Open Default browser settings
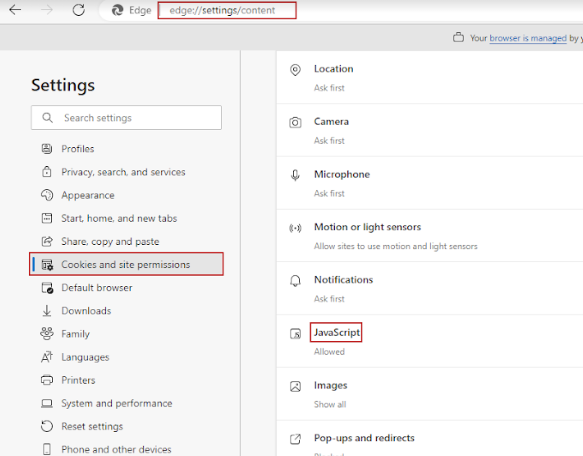This screenshot has height=456, width=583. 97,288
